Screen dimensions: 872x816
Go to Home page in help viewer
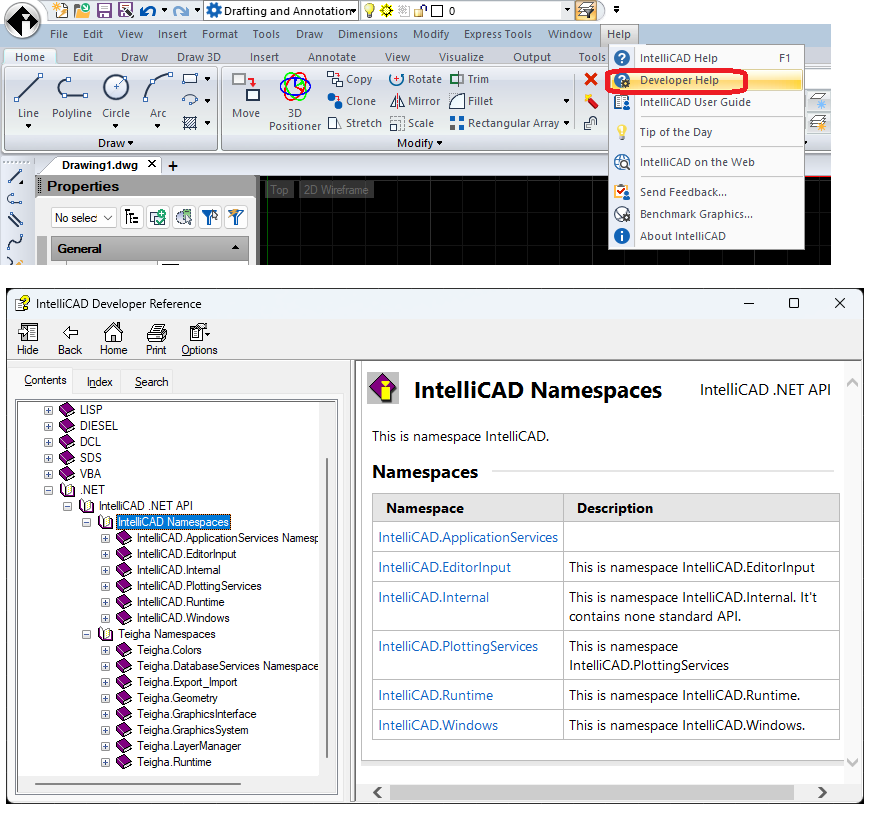113,339
